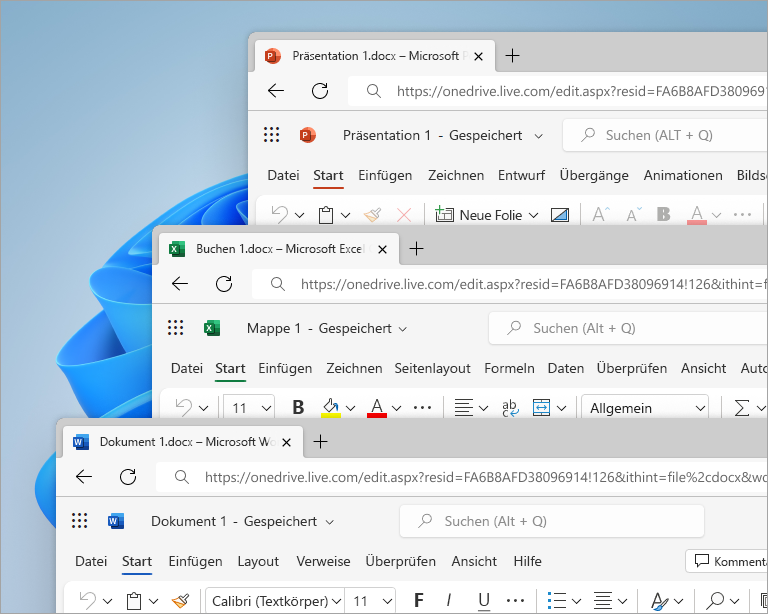Open a new tab in Excel browser window

tap(416, 248)
